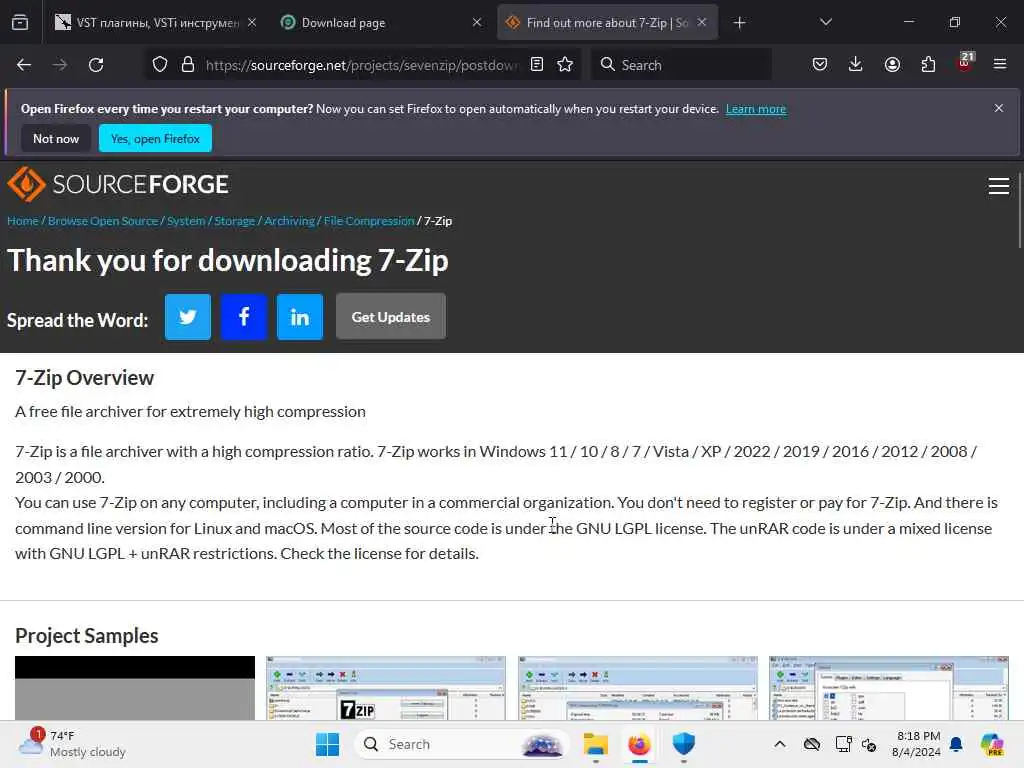The height and width of the screenshot is (768, 1024).
Task: Open the weather widget 74°F
Action: point(72,744)
